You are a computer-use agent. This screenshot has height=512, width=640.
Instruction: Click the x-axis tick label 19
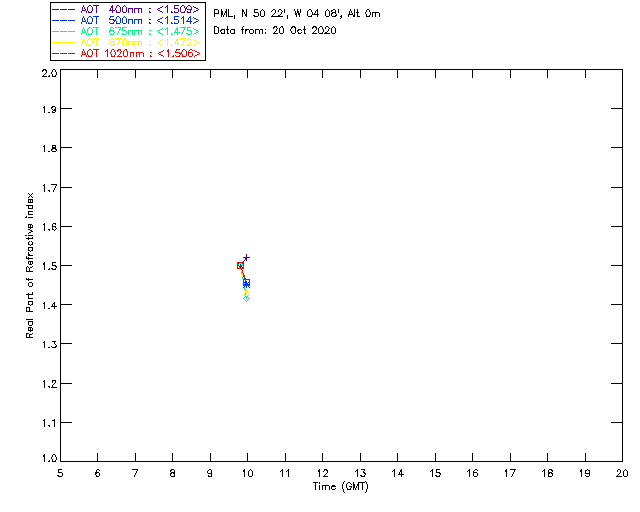585,473
